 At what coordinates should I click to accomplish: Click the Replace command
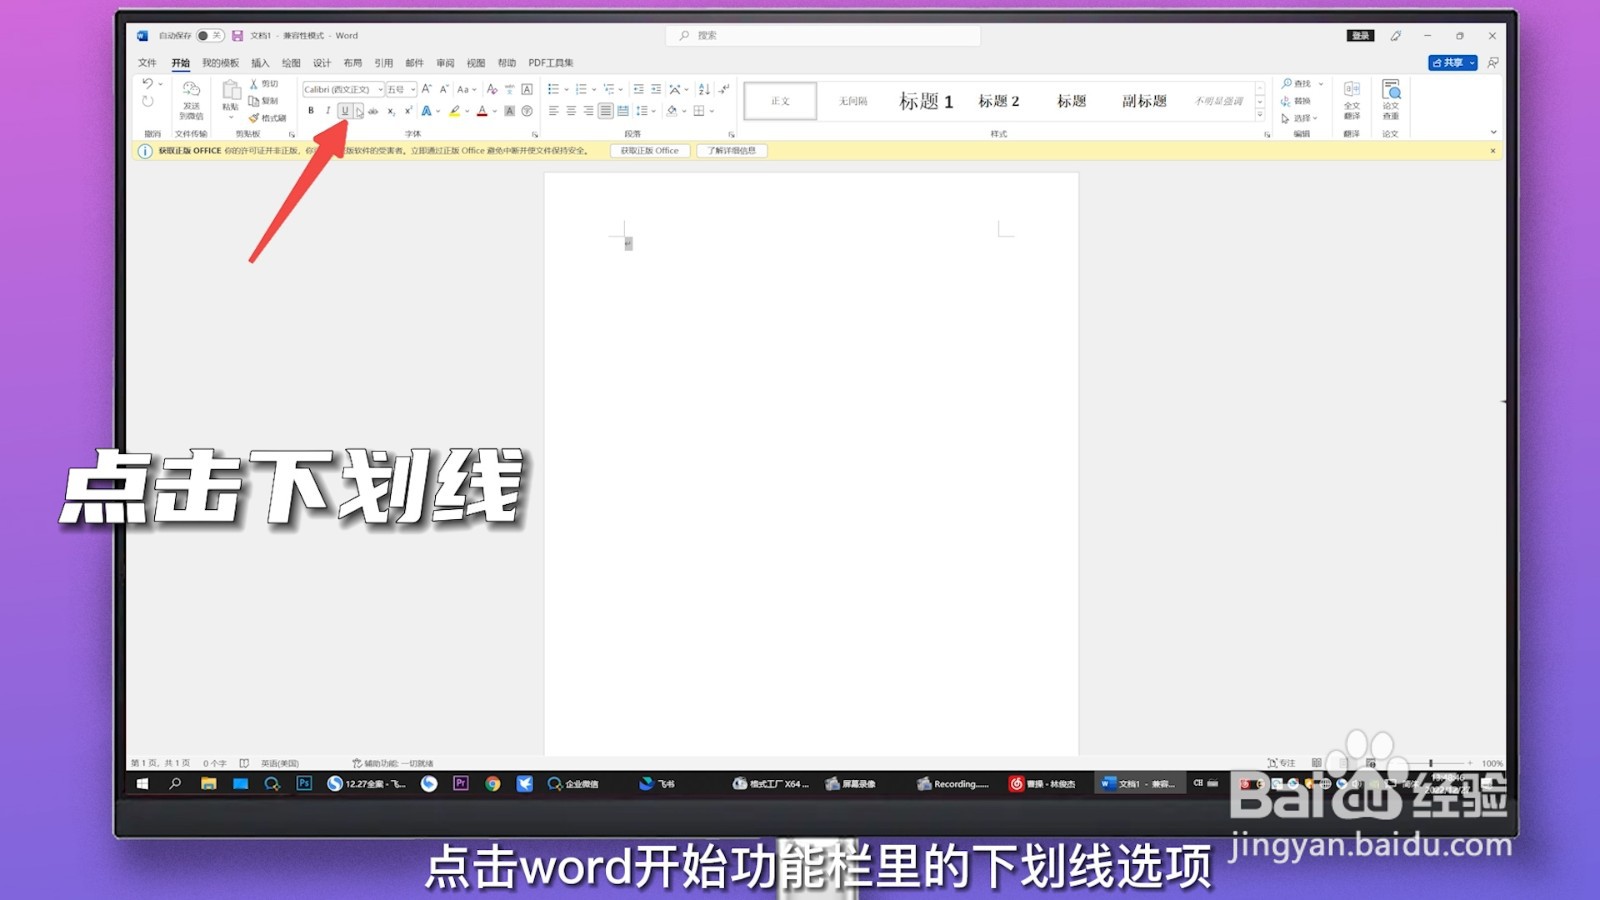pos(1296,101)
